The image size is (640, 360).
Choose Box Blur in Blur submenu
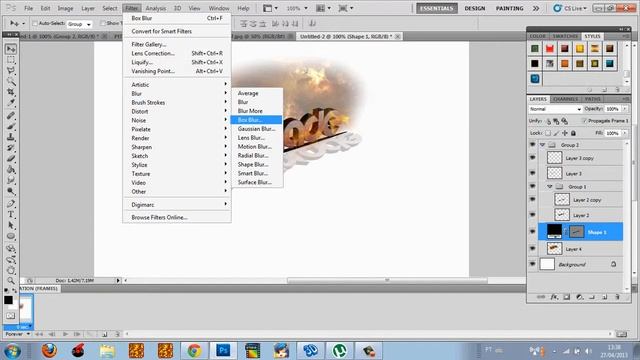pos(256,120)
